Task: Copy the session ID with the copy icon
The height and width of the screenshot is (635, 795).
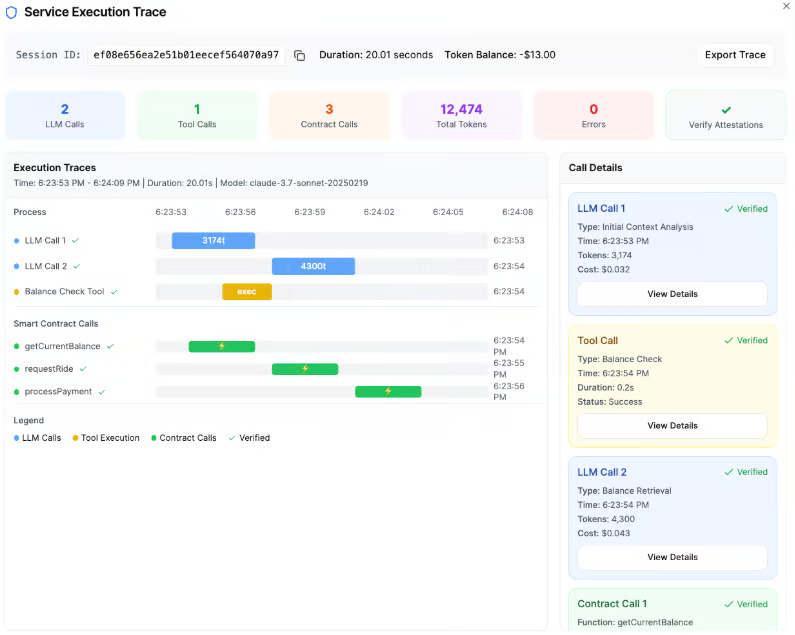Action: [x=299, y=55]
